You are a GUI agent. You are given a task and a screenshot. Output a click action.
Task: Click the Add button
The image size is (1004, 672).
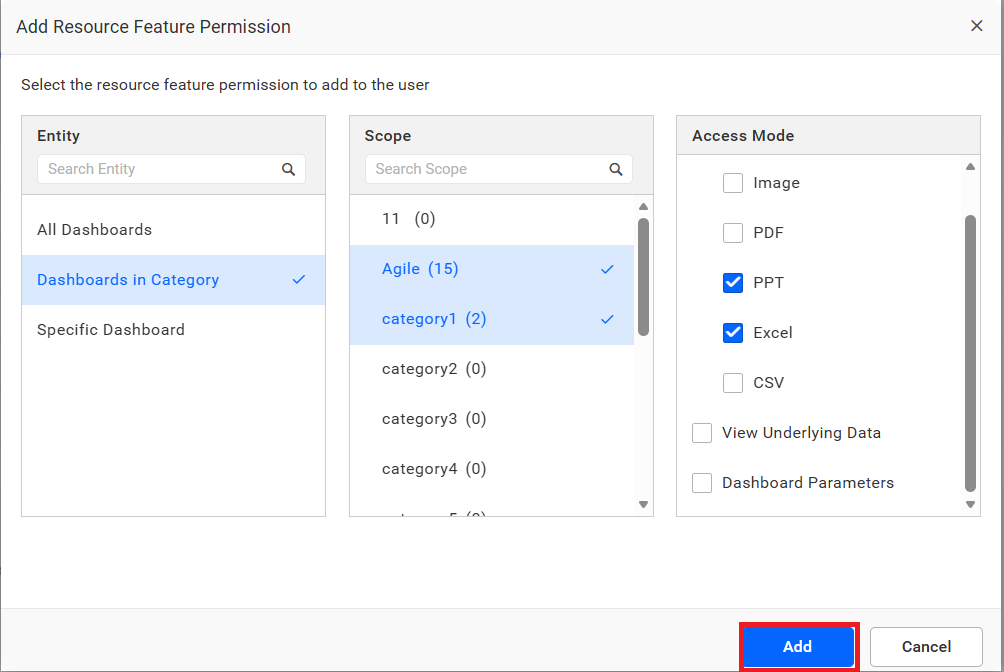pyautogui.click(x=798, y=647)
